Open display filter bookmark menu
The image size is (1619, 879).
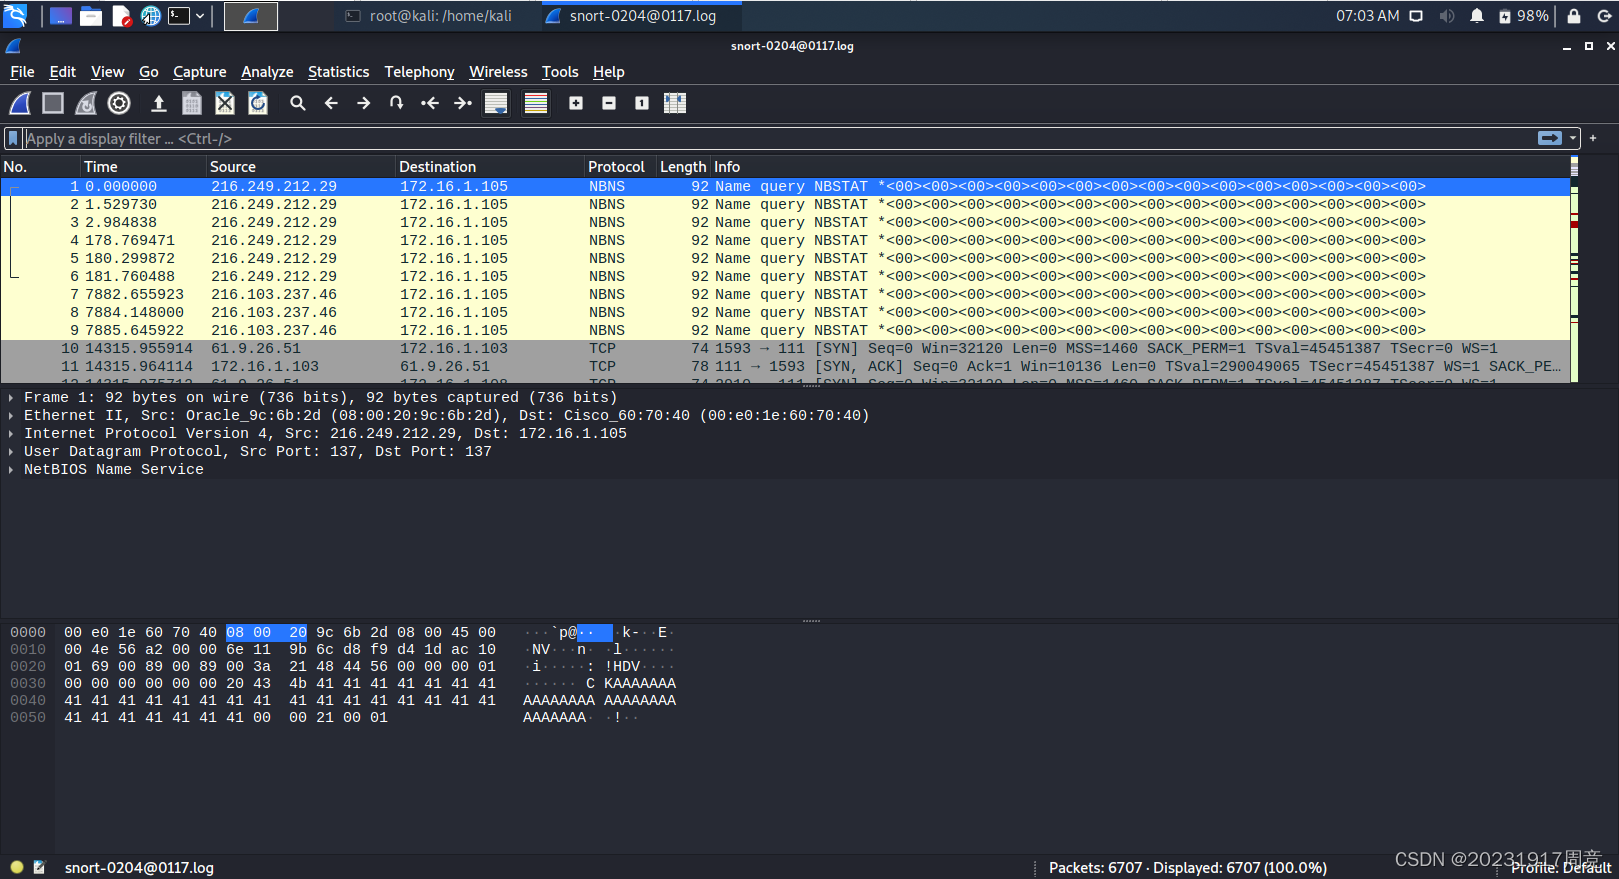point(13,138)
